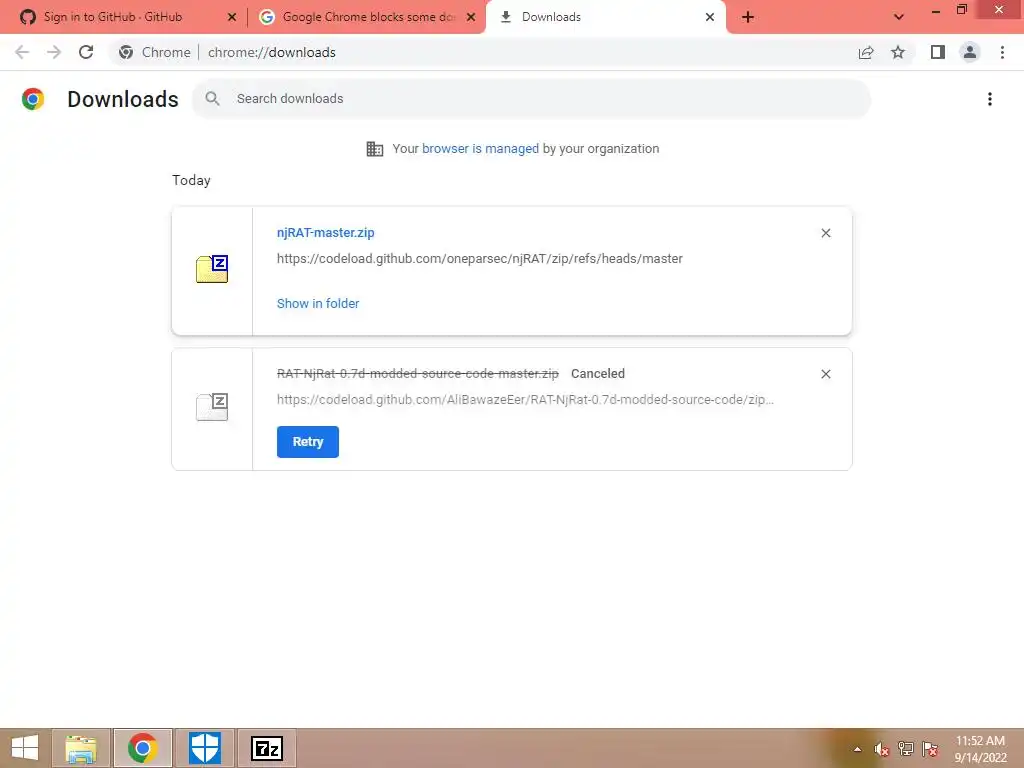Open the njRAT-master.zip file link
Viewport: 1024px width, 768px height.
(325, 232)
